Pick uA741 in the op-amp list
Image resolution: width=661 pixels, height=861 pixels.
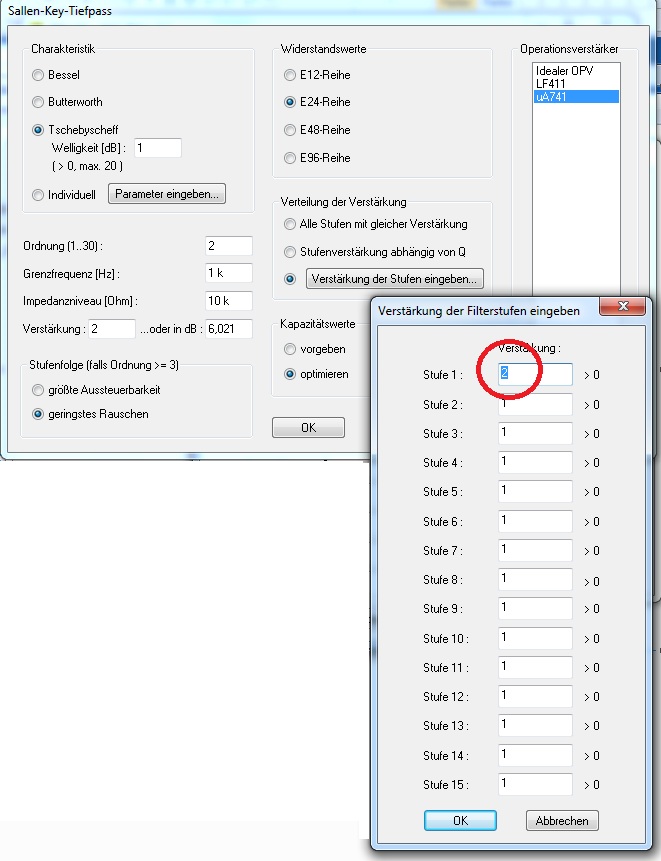tap(576, 97)
